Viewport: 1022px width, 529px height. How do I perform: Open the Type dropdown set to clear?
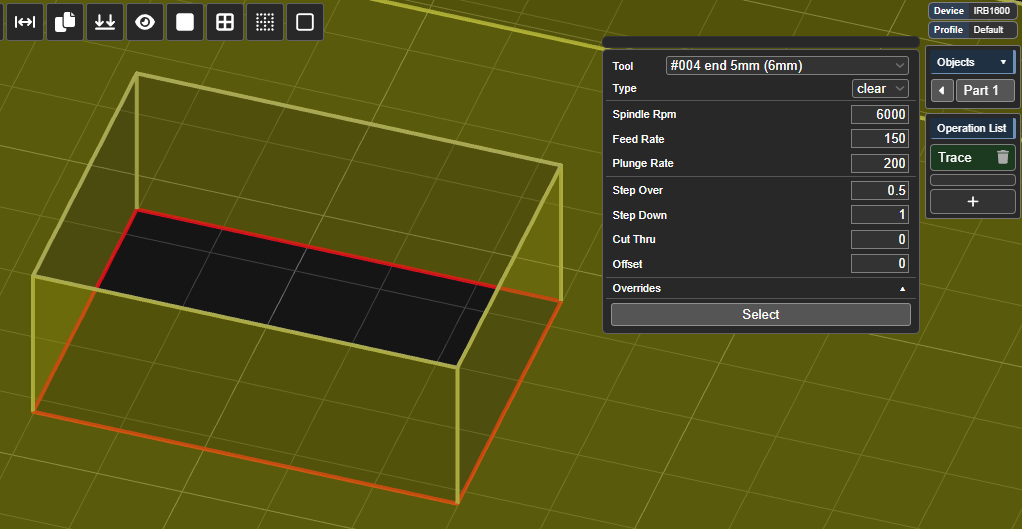pos(880,89)
